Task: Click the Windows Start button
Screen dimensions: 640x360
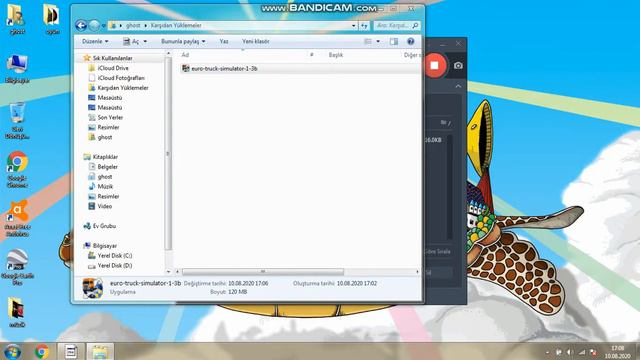Action: 12,351
